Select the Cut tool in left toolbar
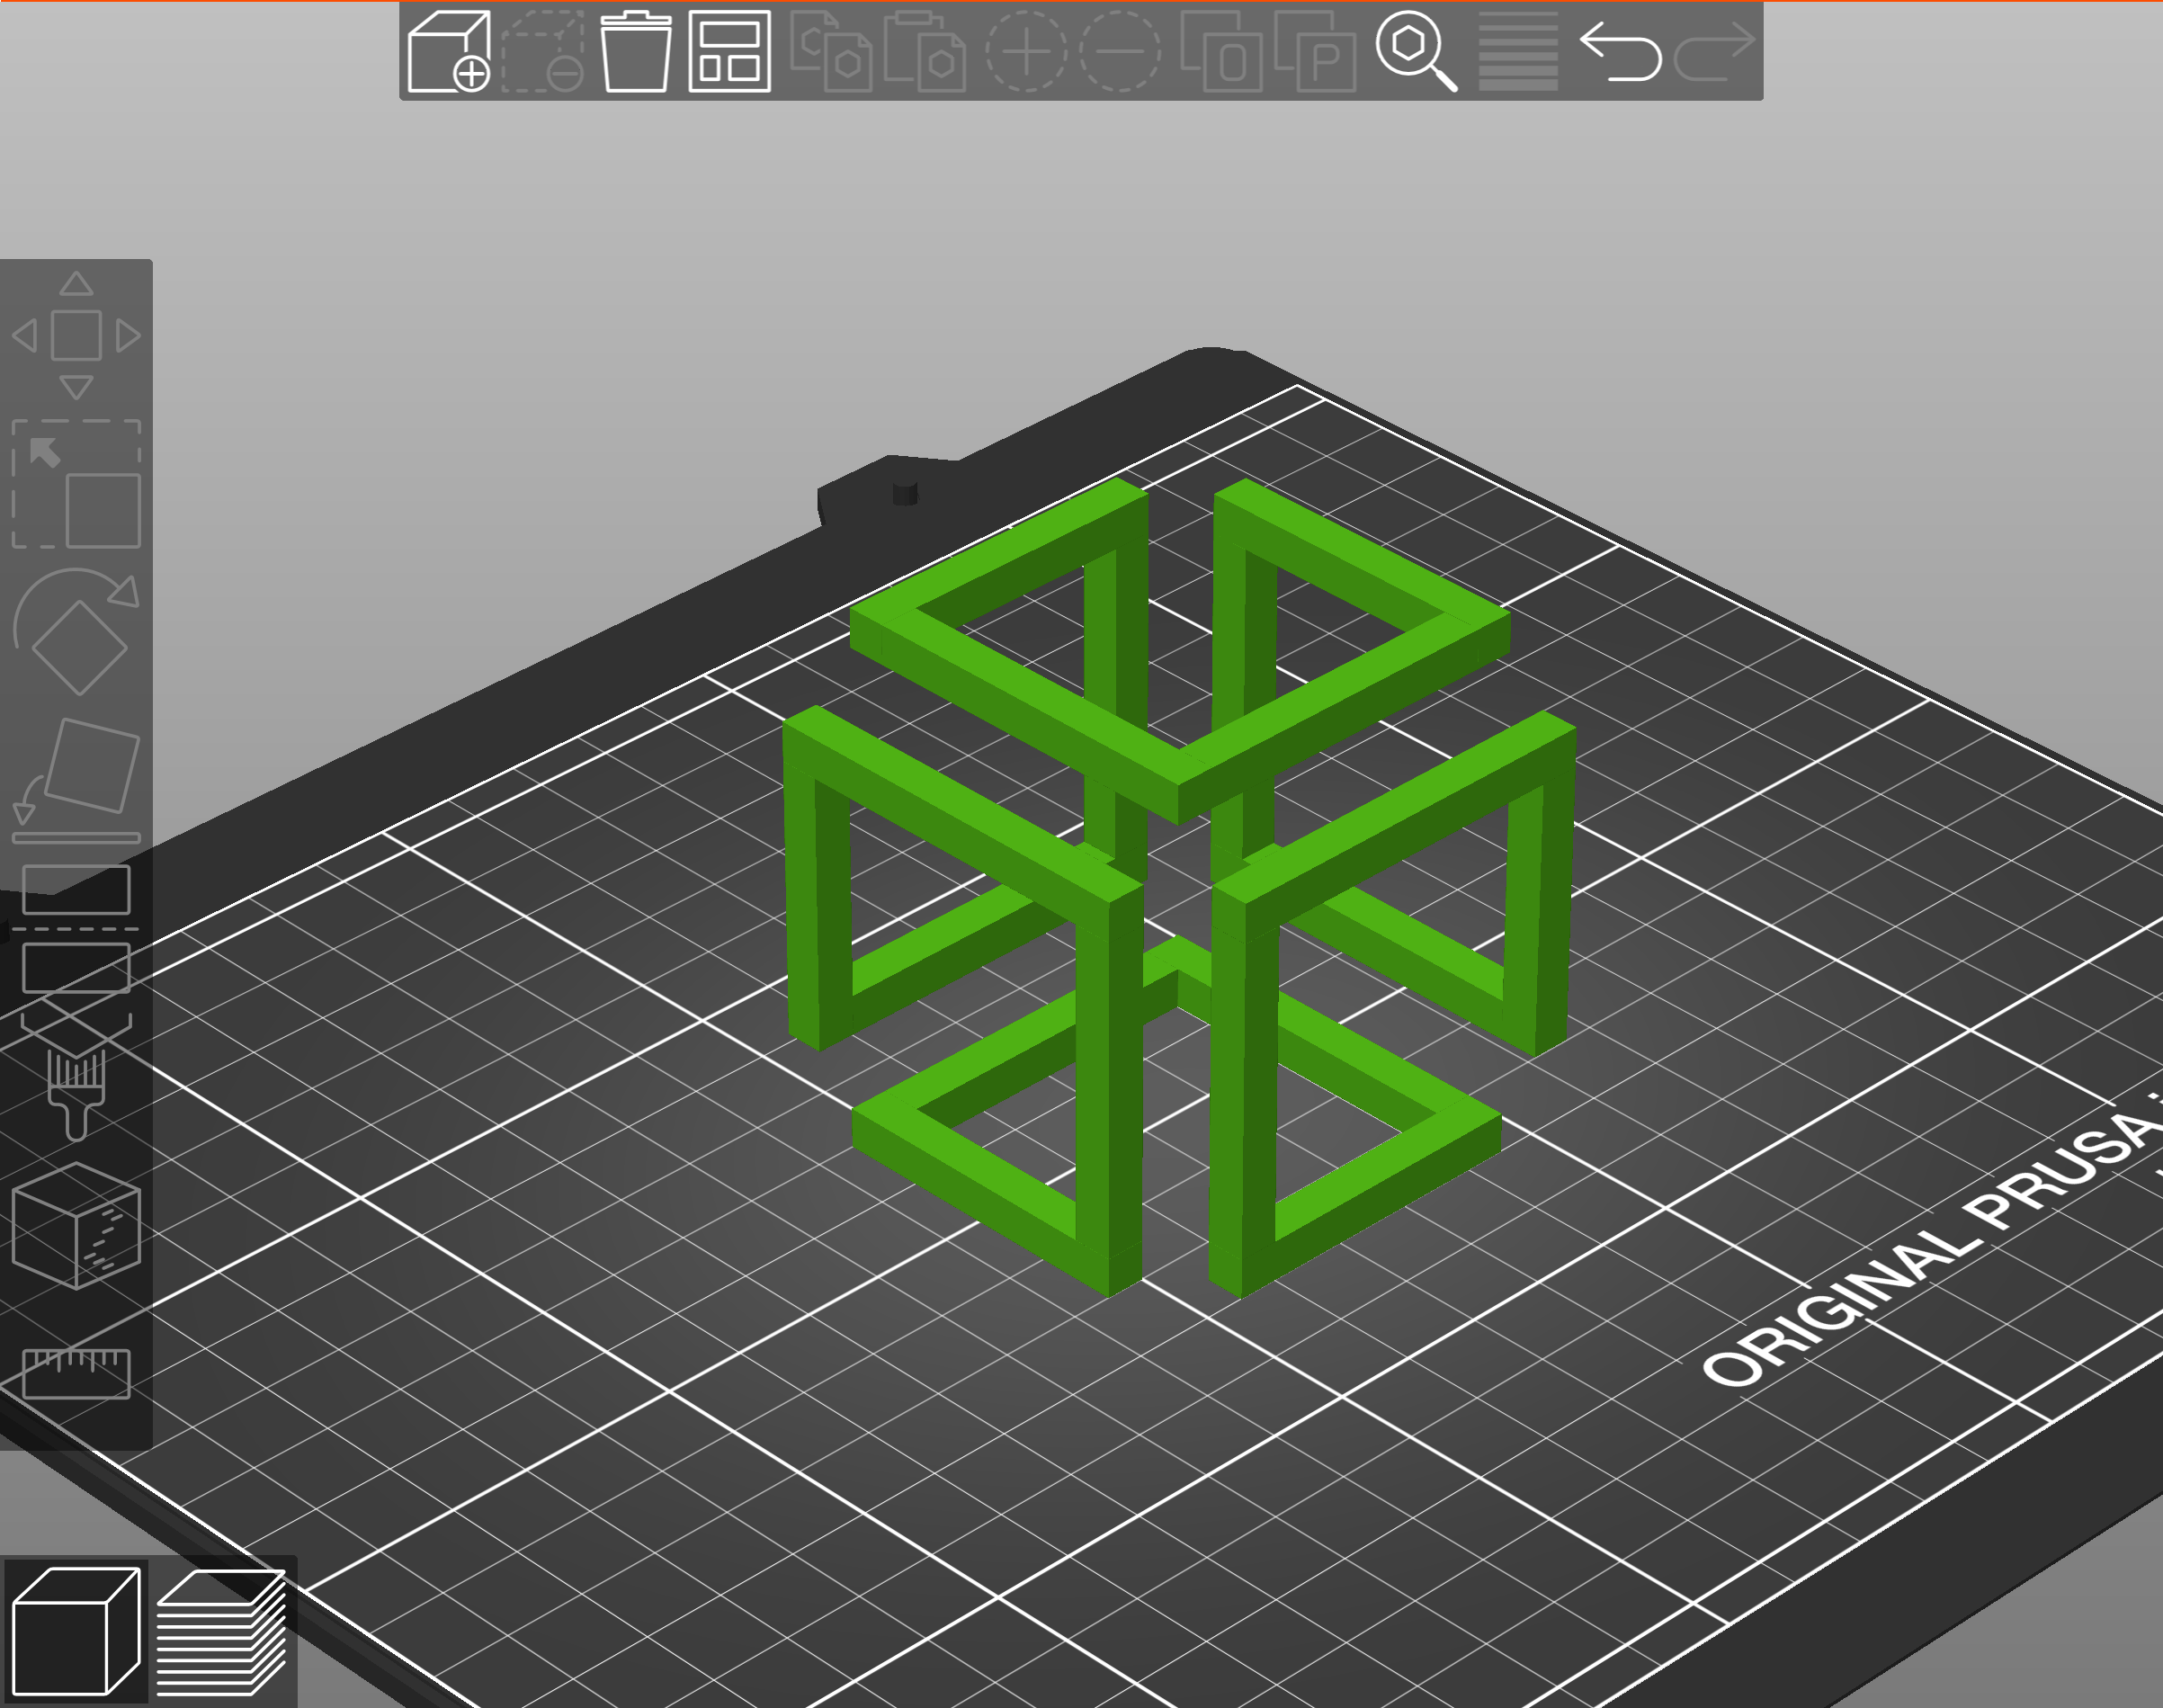The image size is (2163, 1708). [76, 929]
